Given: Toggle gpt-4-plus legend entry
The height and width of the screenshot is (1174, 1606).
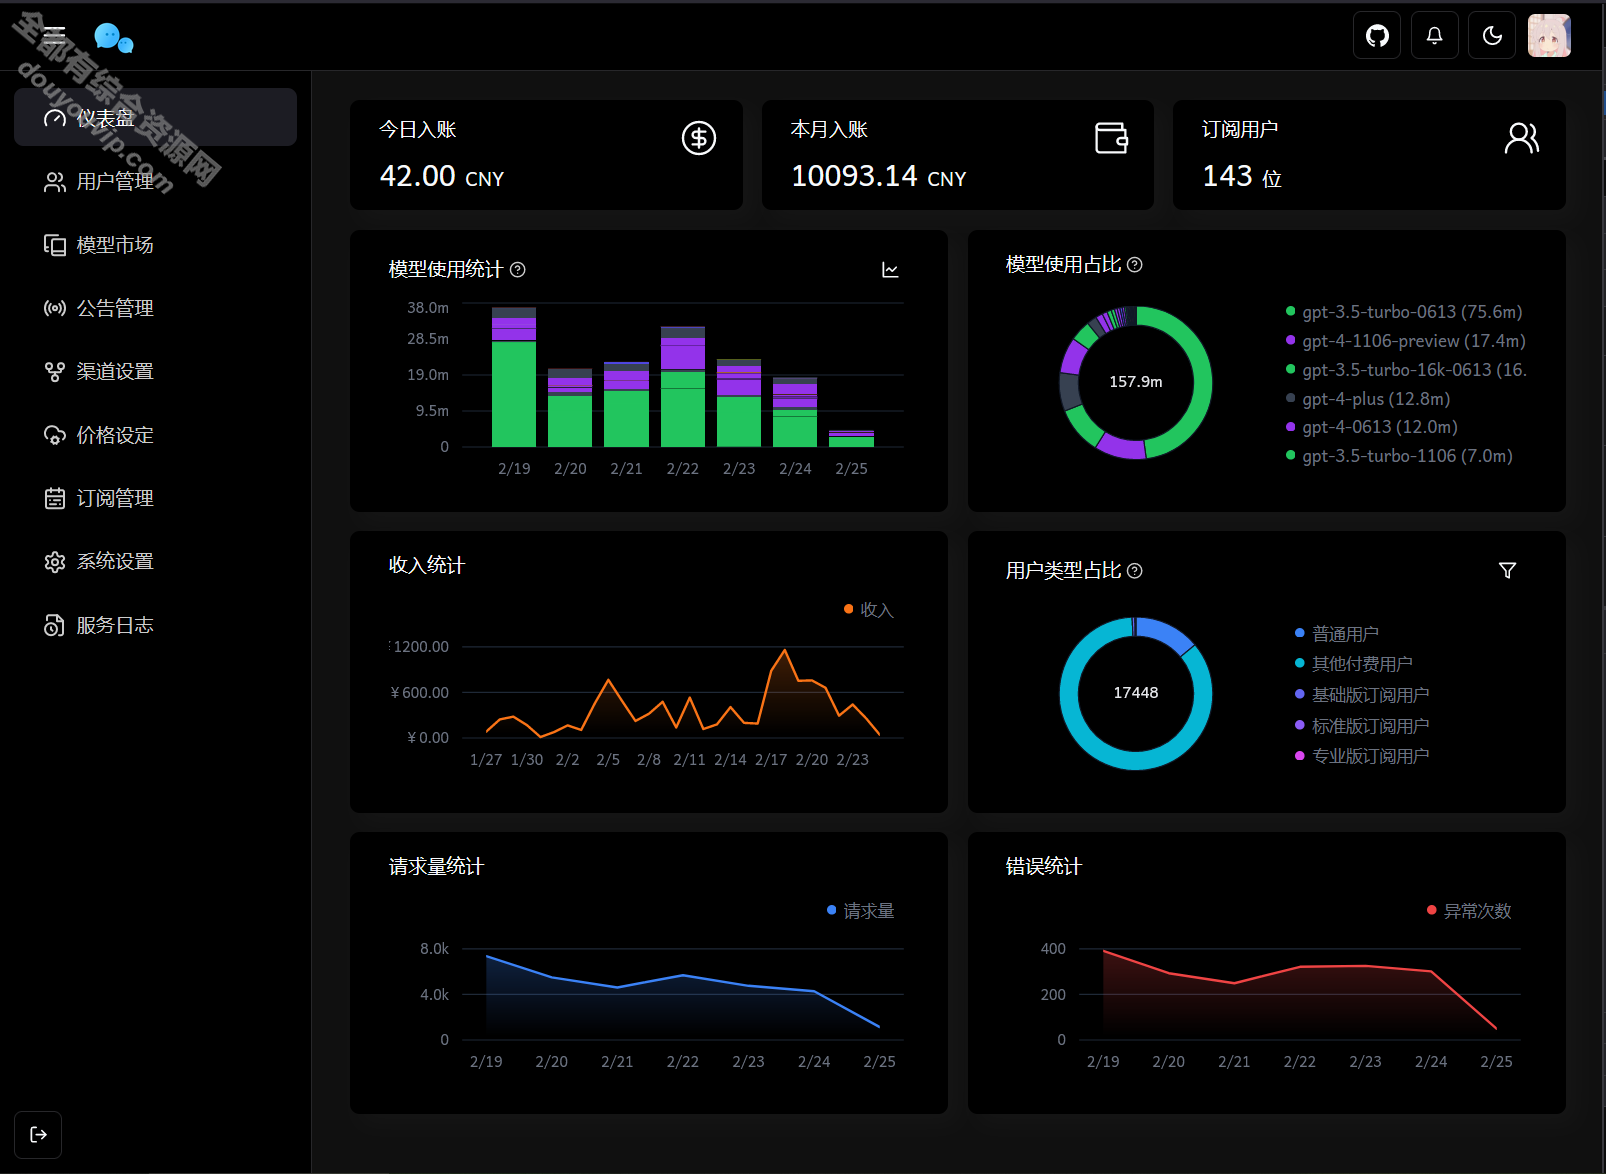Looking at the screenshot, I should [1368, 399].
